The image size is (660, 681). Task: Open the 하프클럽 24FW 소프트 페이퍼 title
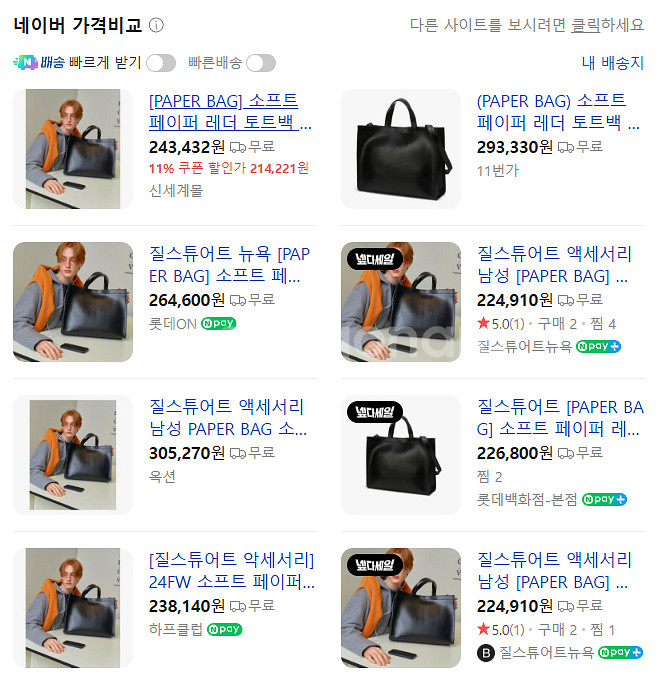pos(232,570)
